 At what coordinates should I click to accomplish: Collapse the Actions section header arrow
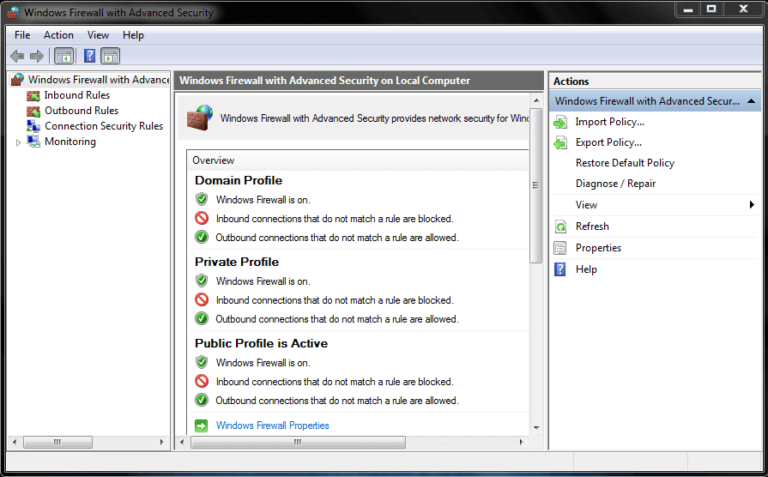click(x=750, y=101)
